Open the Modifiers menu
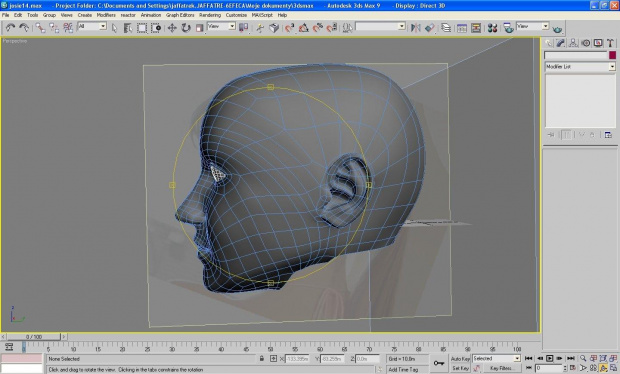 (106, 15)
